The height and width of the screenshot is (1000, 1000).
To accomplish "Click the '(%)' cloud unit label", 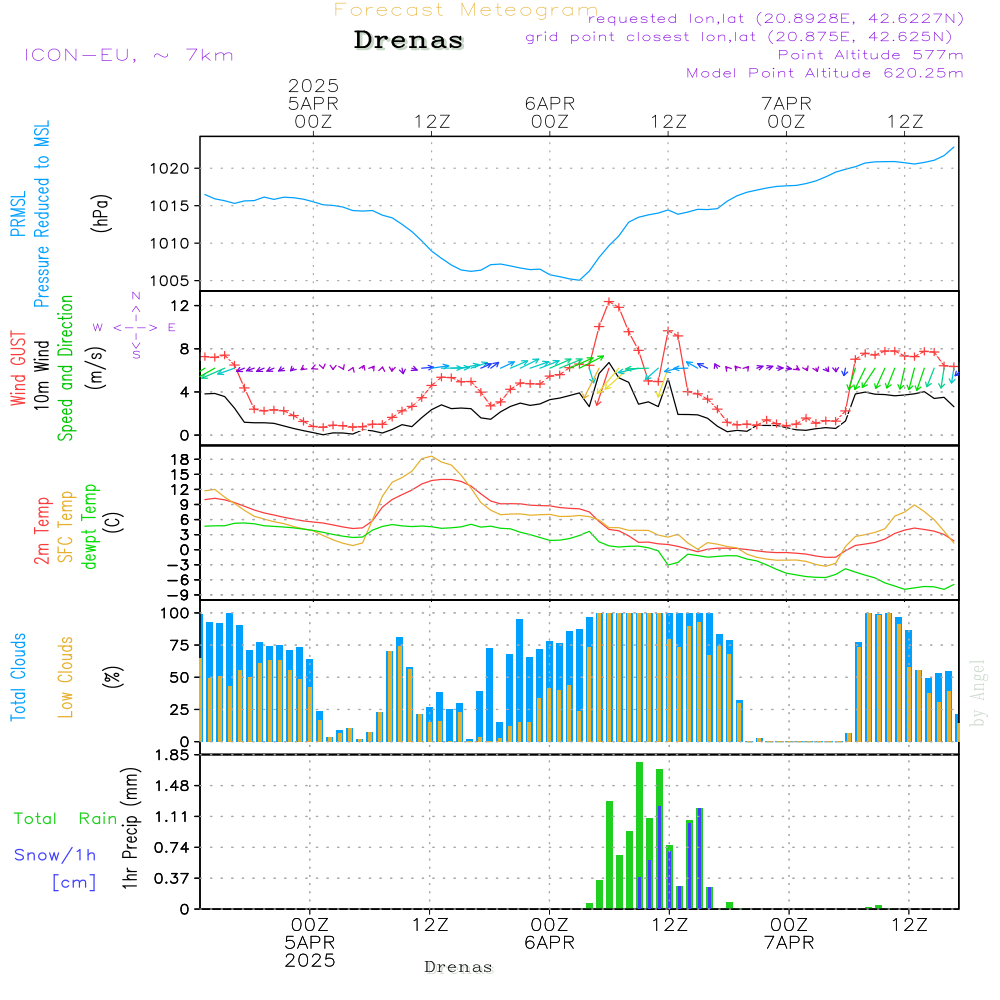I will click(x=112, y=677).
